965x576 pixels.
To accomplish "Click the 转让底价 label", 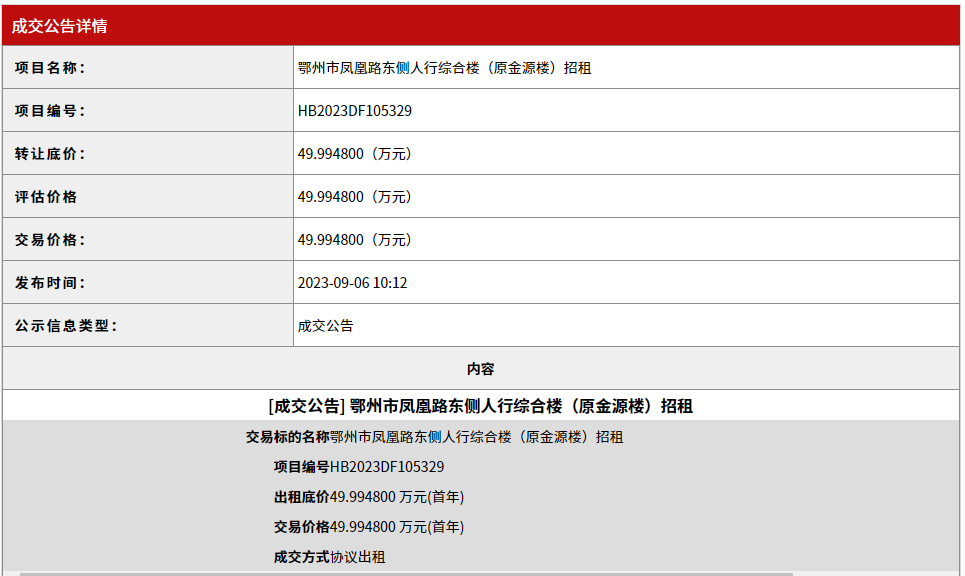I will pos(49,154).
